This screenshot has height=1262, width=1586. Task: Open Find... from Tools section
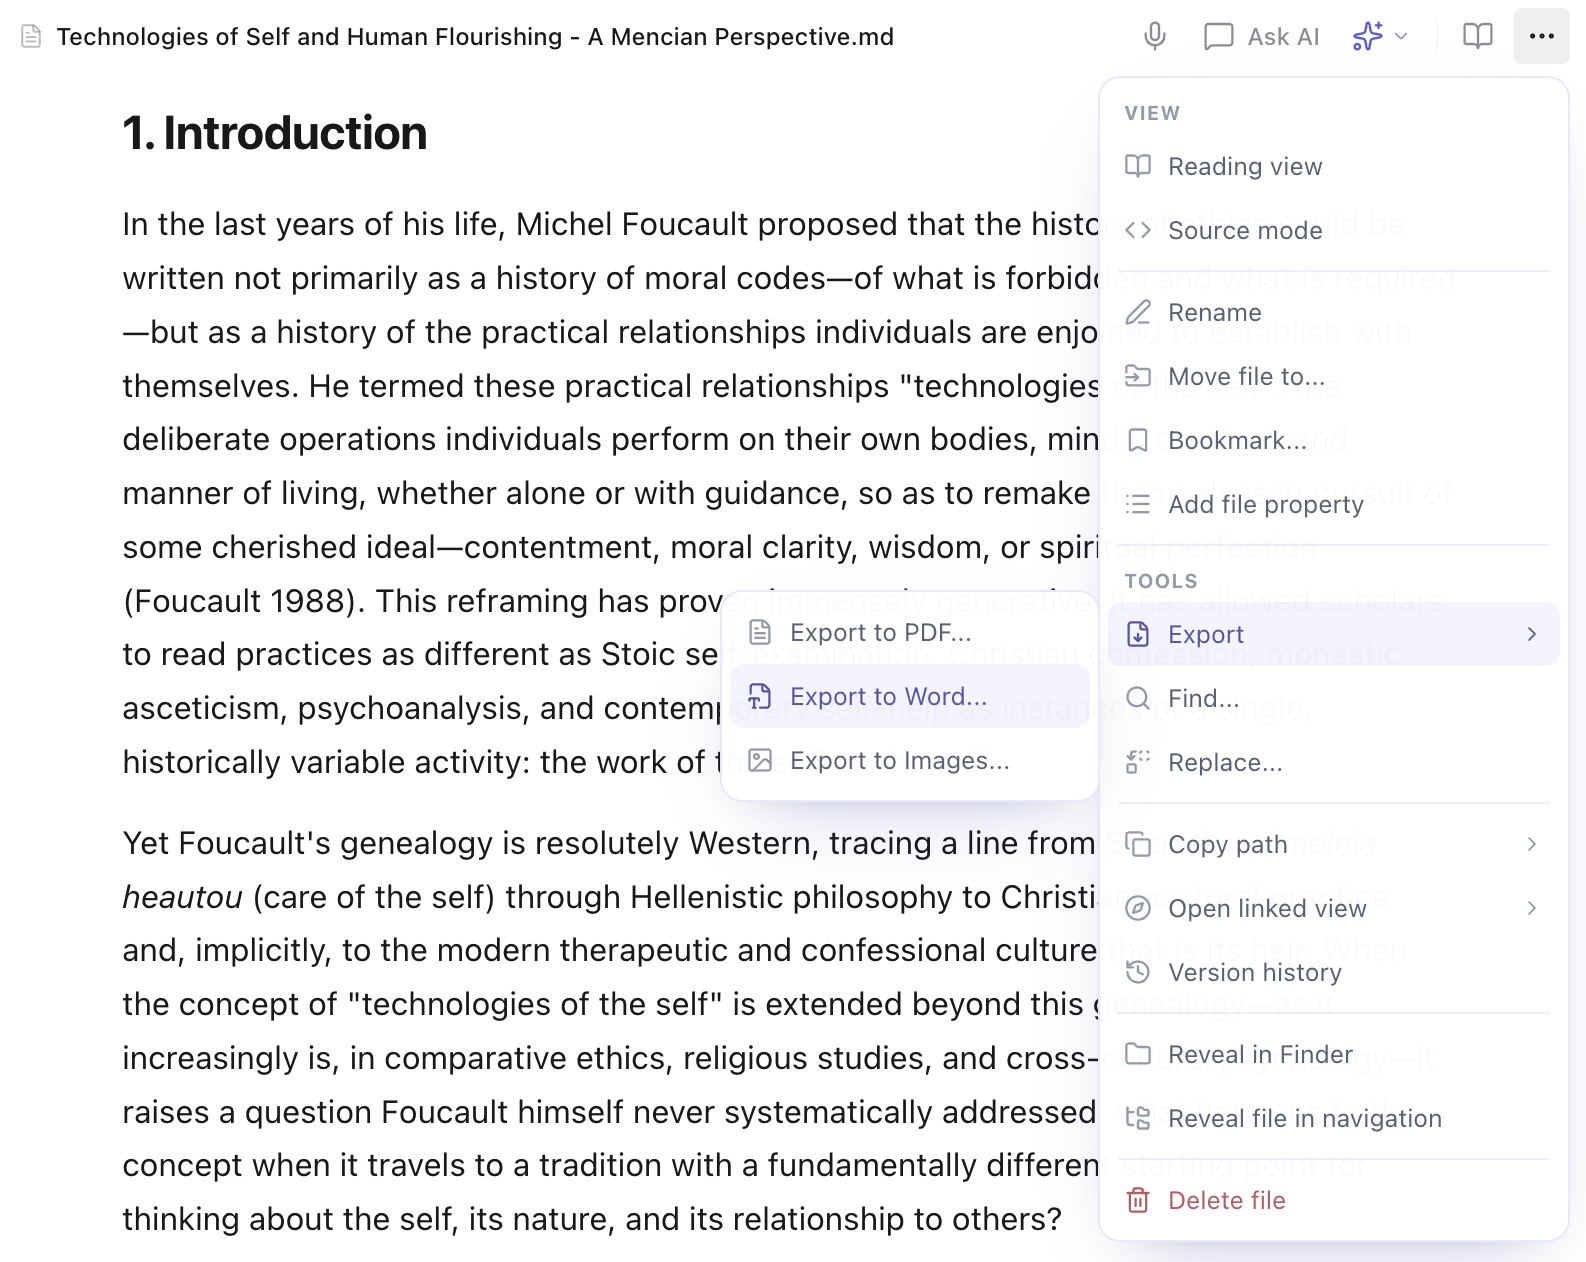click(x=1334, y=699)
